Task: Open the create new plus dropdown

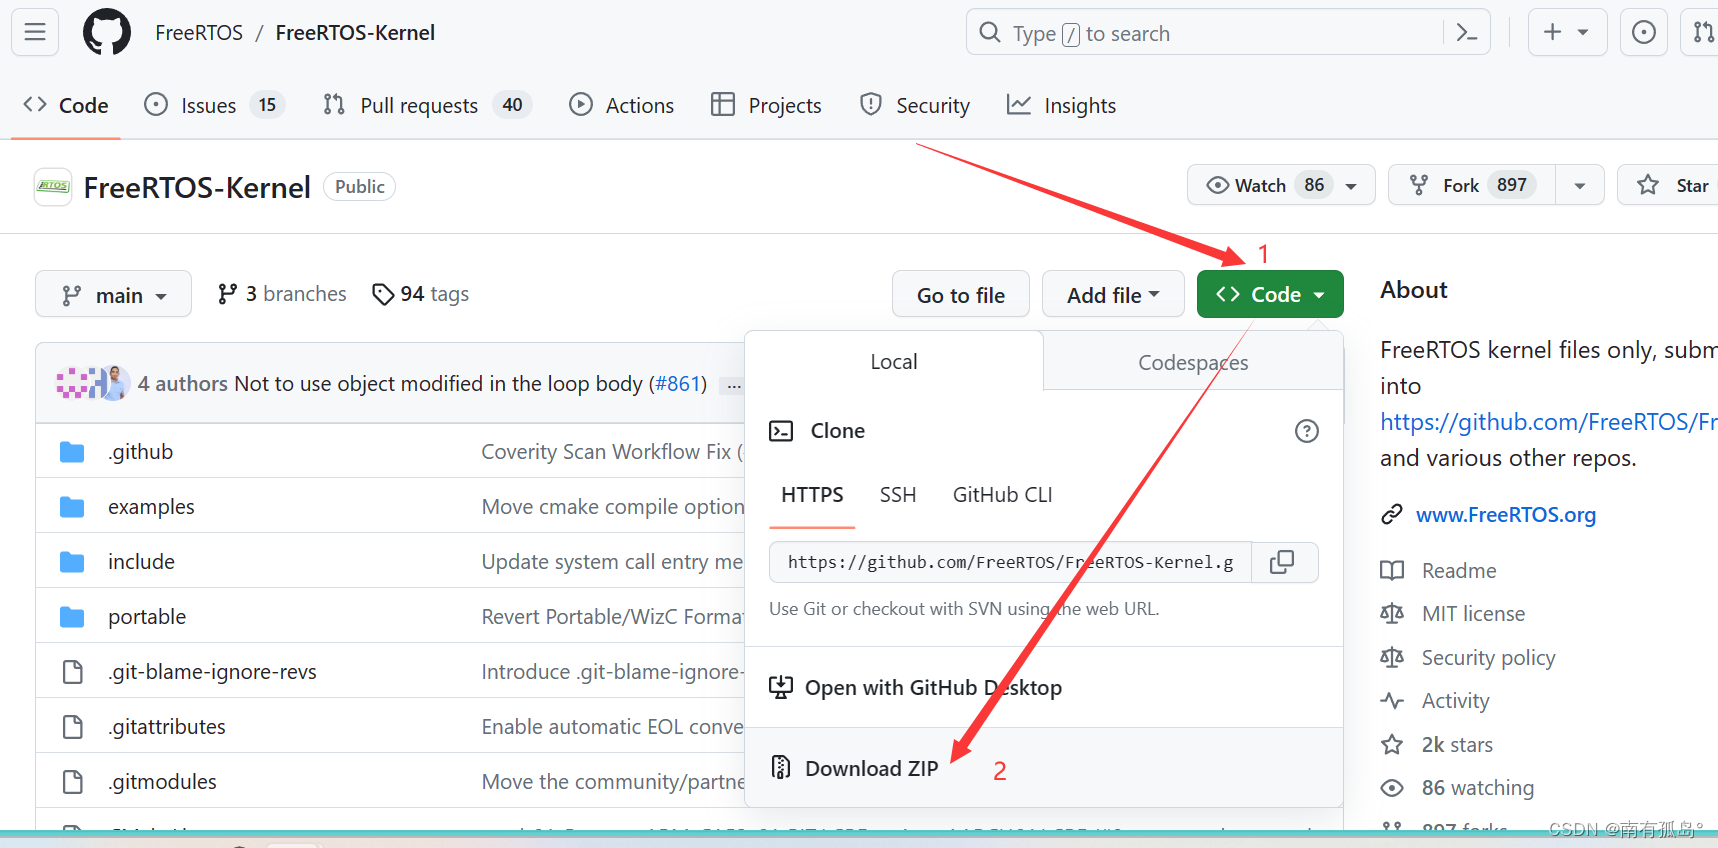Action: point(1567,32)
